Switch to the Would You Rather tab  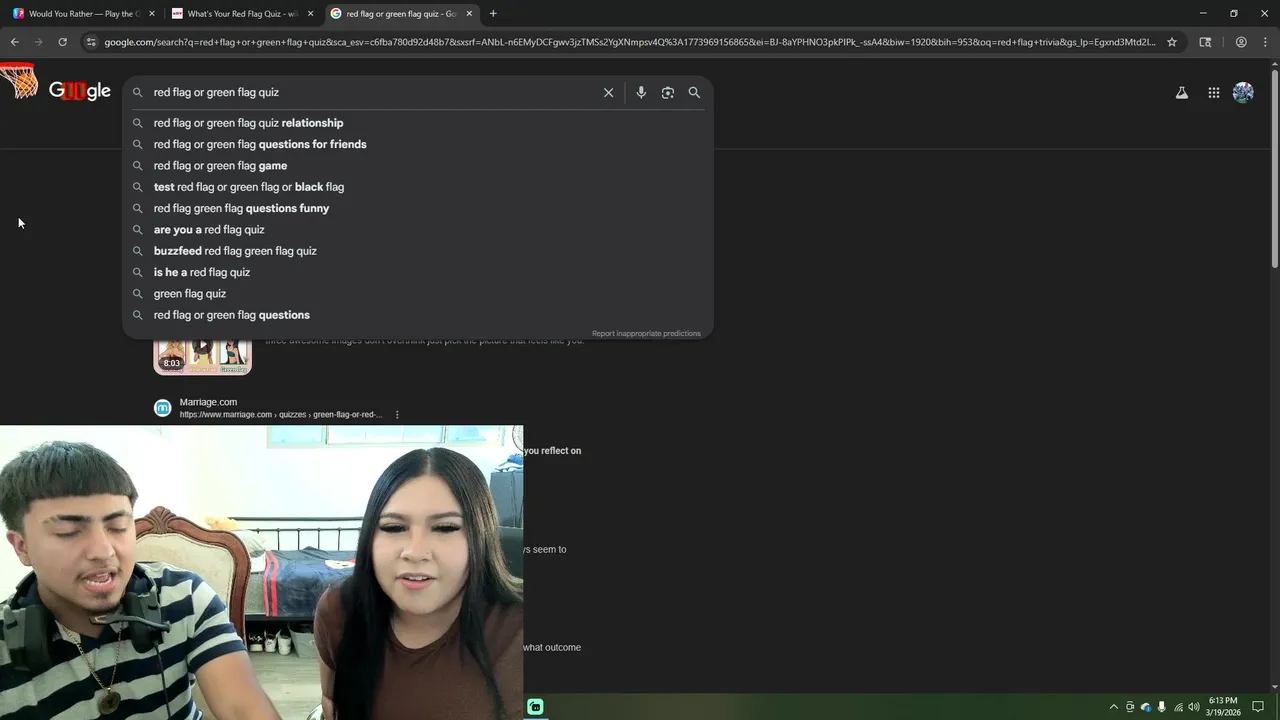tap(84, 14)
